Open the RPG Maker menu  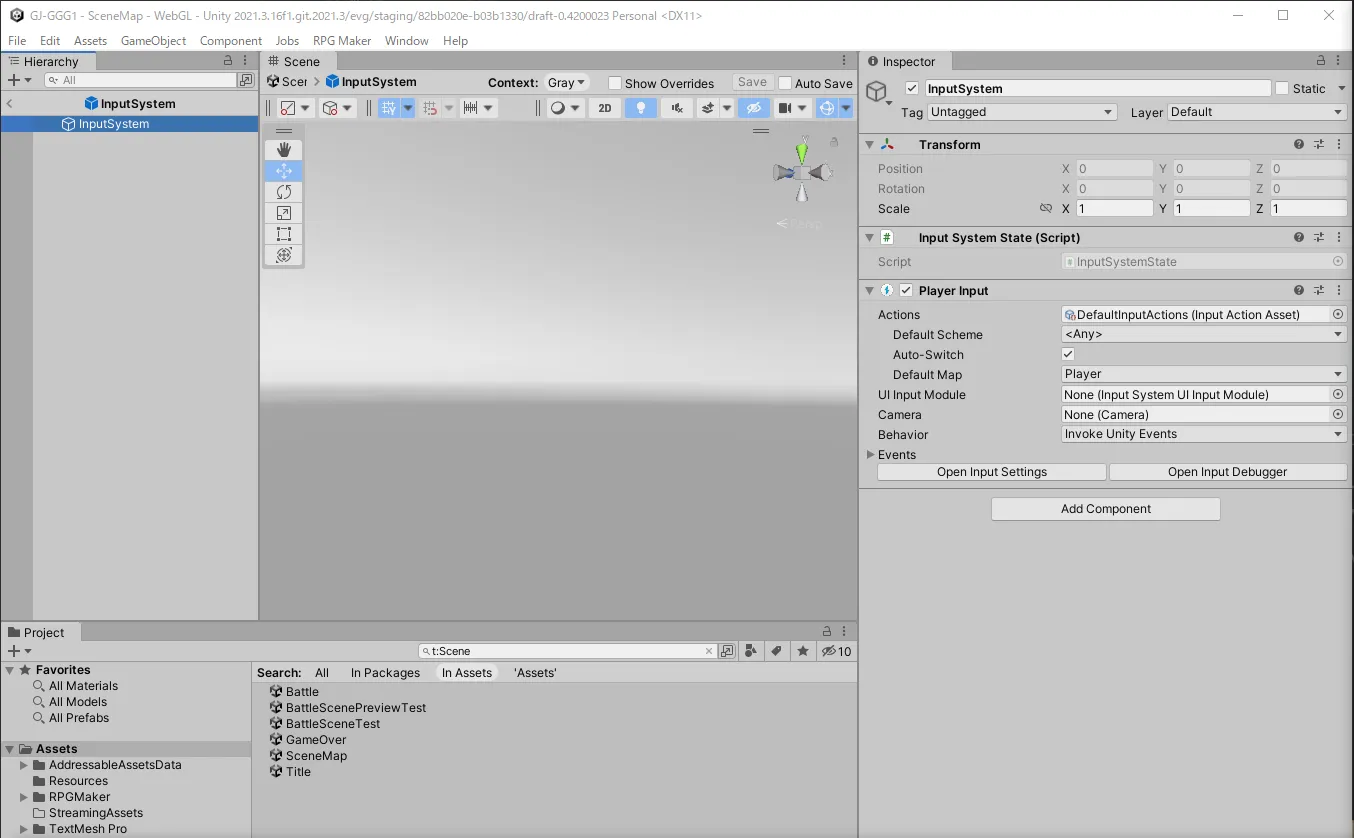click(x=342, y=41)
